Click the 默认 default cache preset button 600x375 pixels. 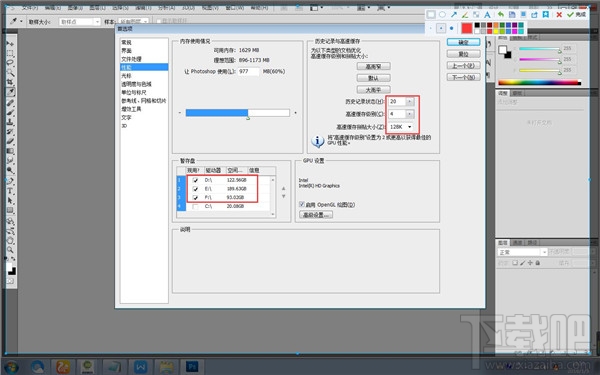coord(373,78)
